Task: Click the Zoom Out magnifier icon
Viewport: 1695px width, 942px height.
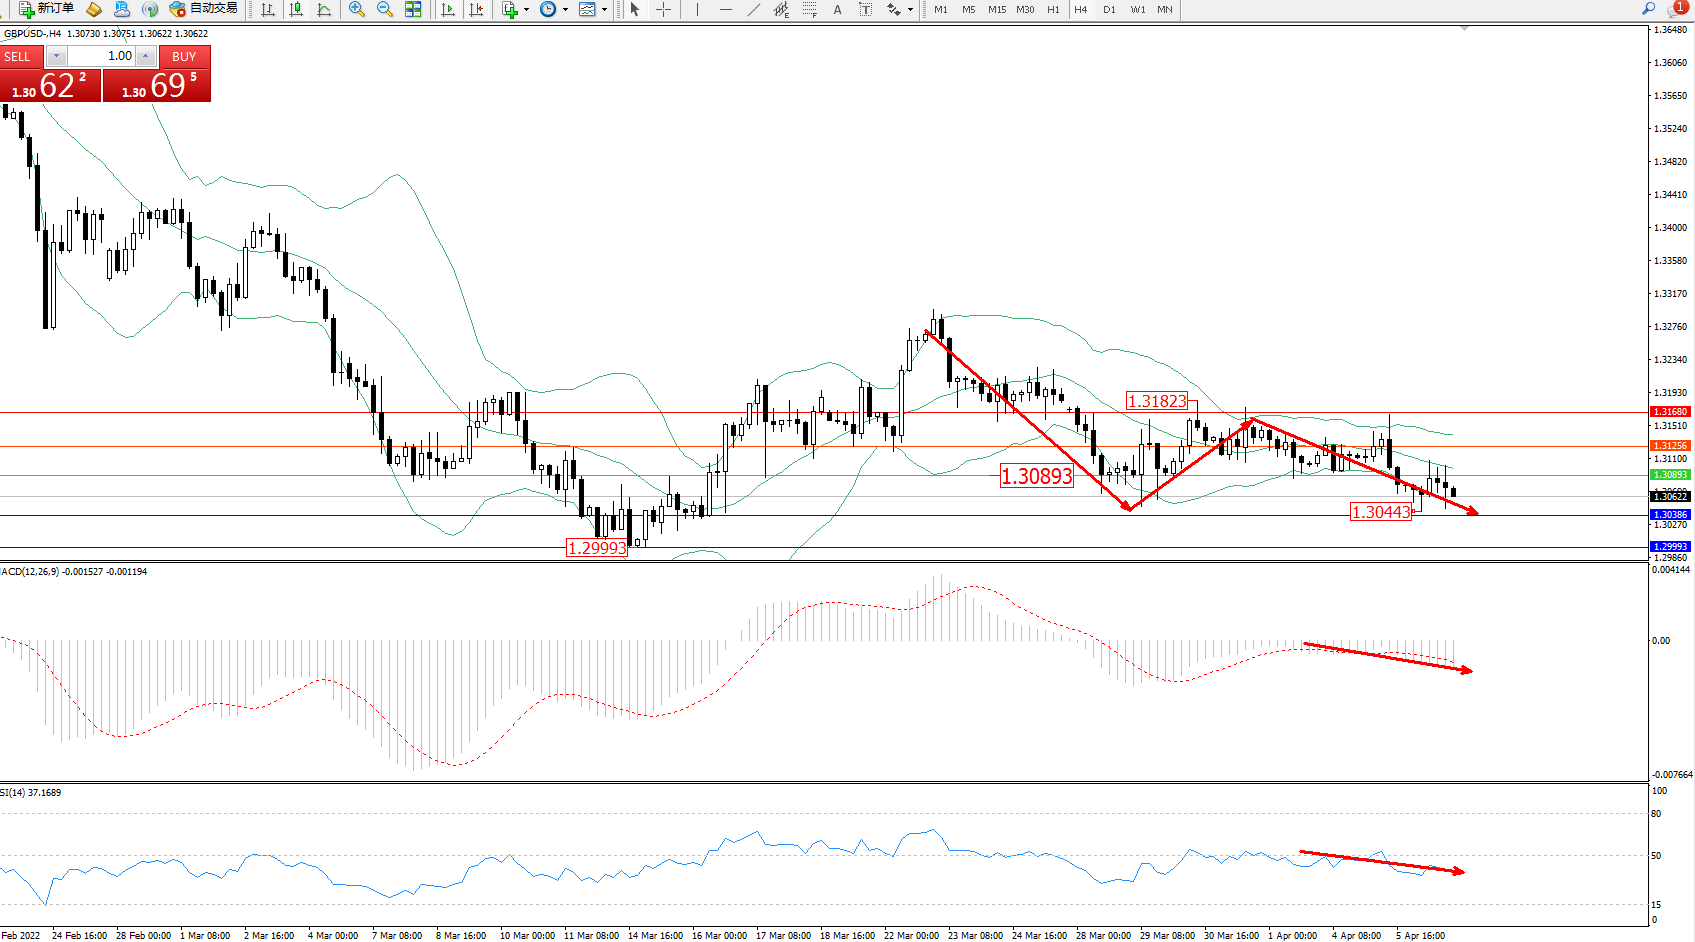Action: click(384, 9)
